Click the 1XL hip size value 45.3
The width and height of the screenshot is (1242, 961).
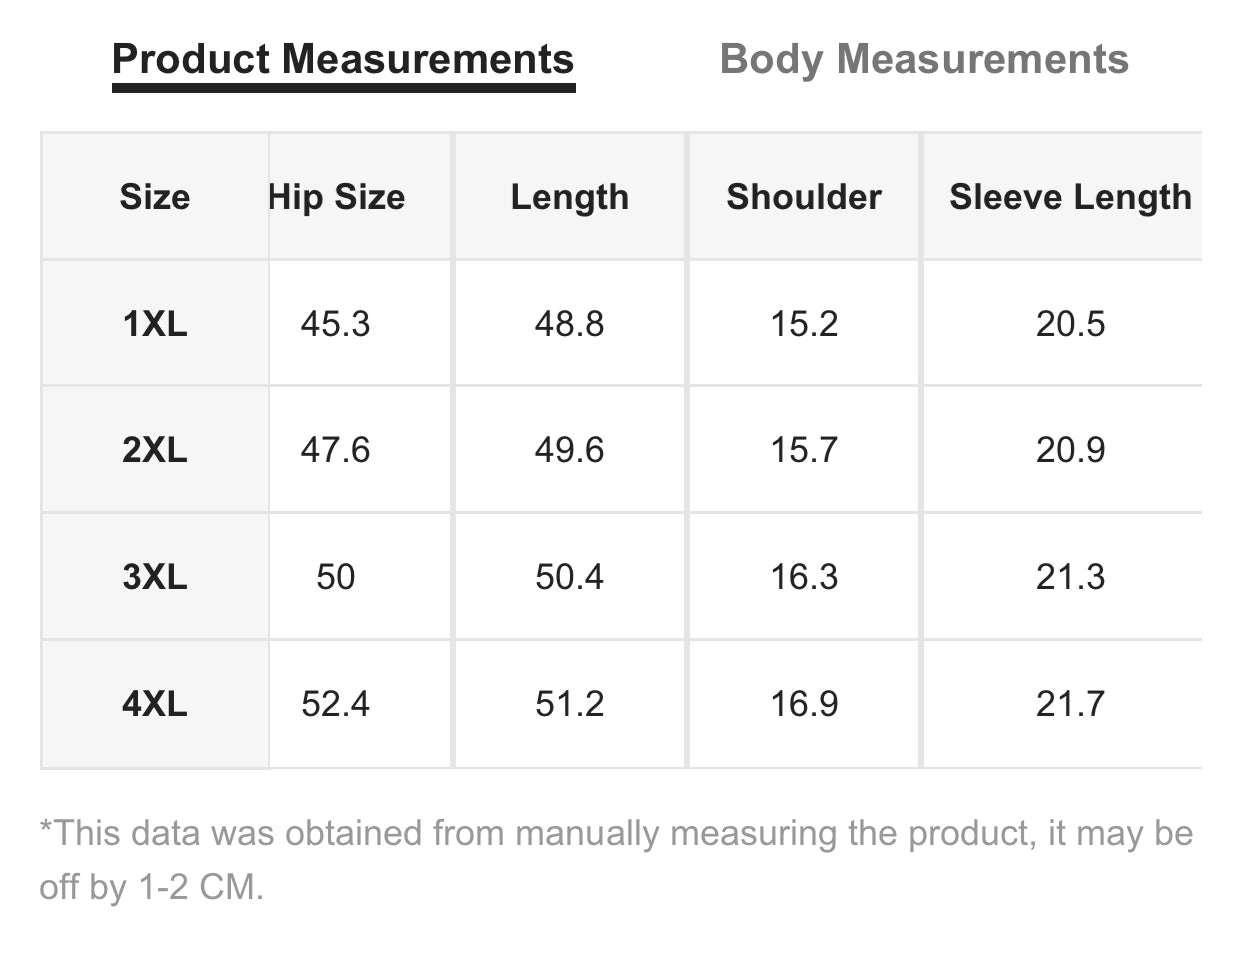pyautogui.click(x=335, y=324)
